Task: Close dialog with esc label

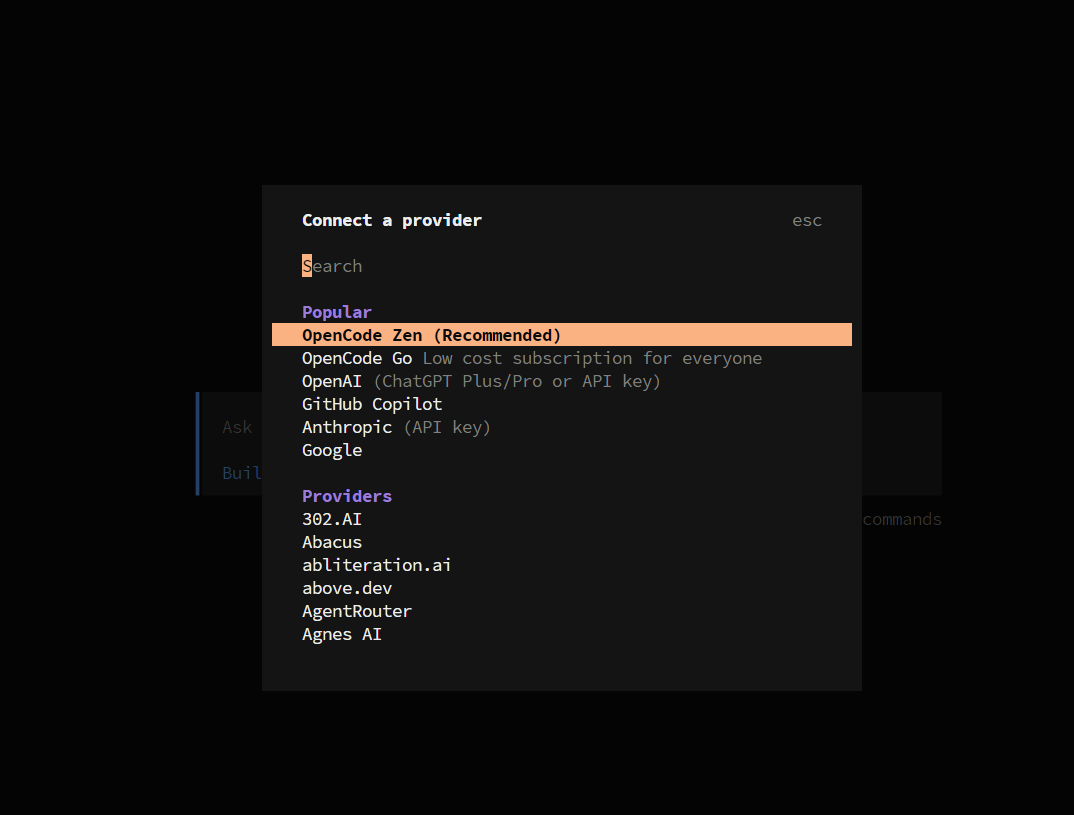Action: (x=806, y=221)
